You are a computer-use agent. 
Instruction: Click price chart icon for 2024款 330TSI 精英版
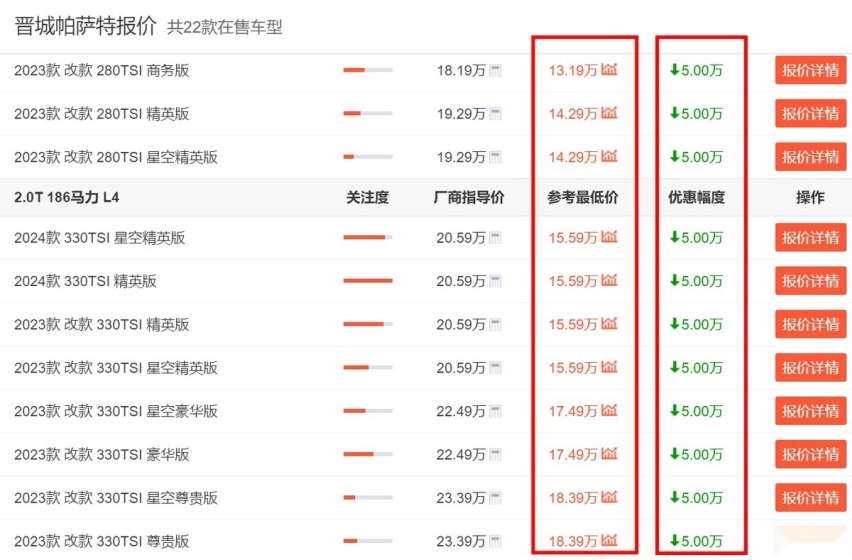pyautogui.click(x=609, y=280)
